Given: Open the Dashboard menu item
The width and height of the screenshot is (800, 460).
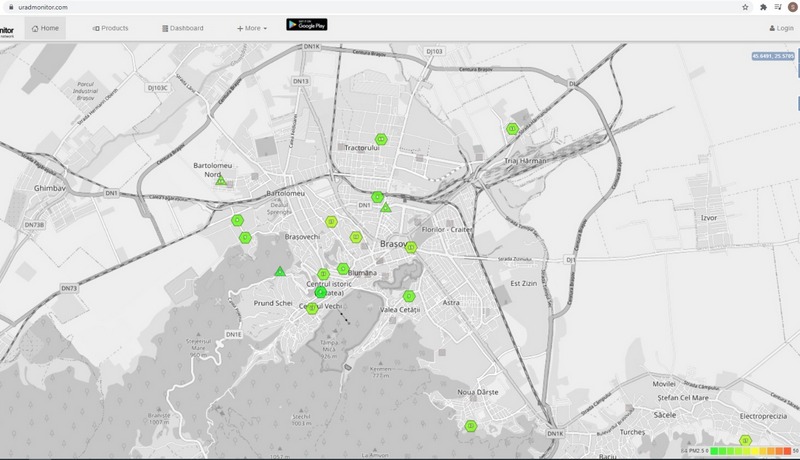Looking at the screenshot, I should tap(182, 28).
